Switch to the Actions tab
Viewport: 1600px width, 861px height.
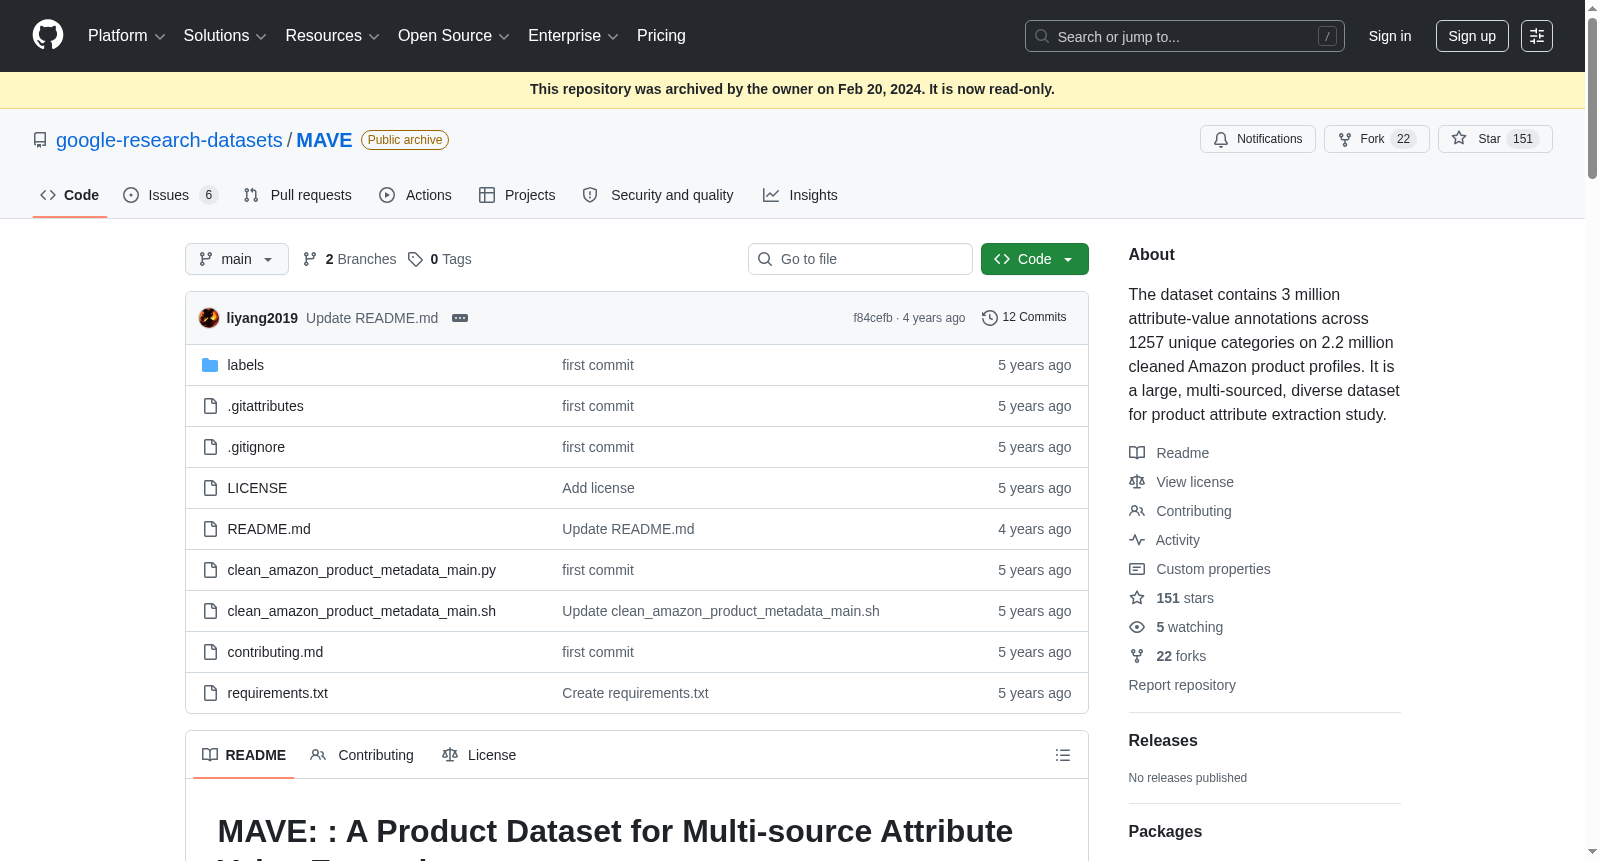pyautogui.click(x=415, y=195)
